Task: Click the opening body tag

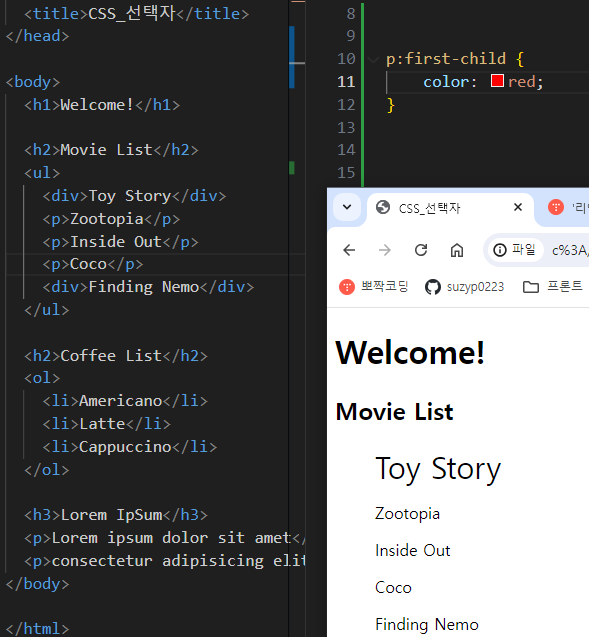Action: point(33,82)
